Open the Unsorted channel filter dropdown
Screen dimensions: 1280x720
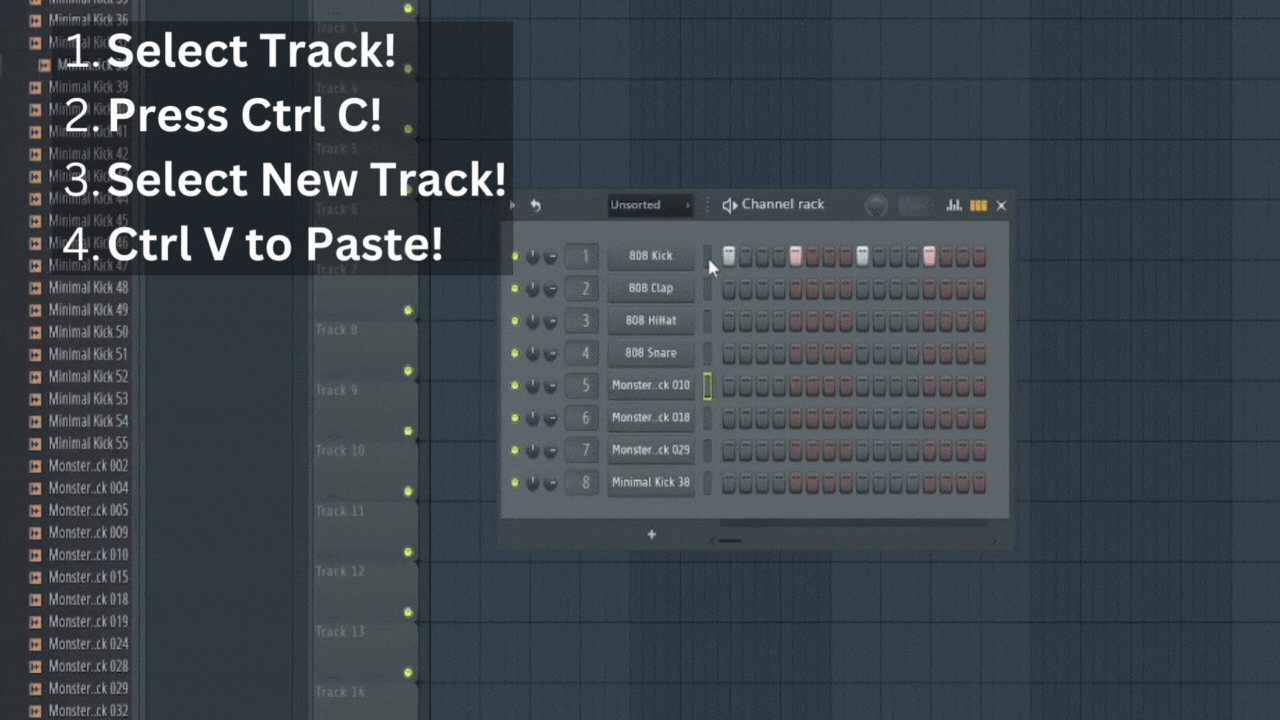650,205
